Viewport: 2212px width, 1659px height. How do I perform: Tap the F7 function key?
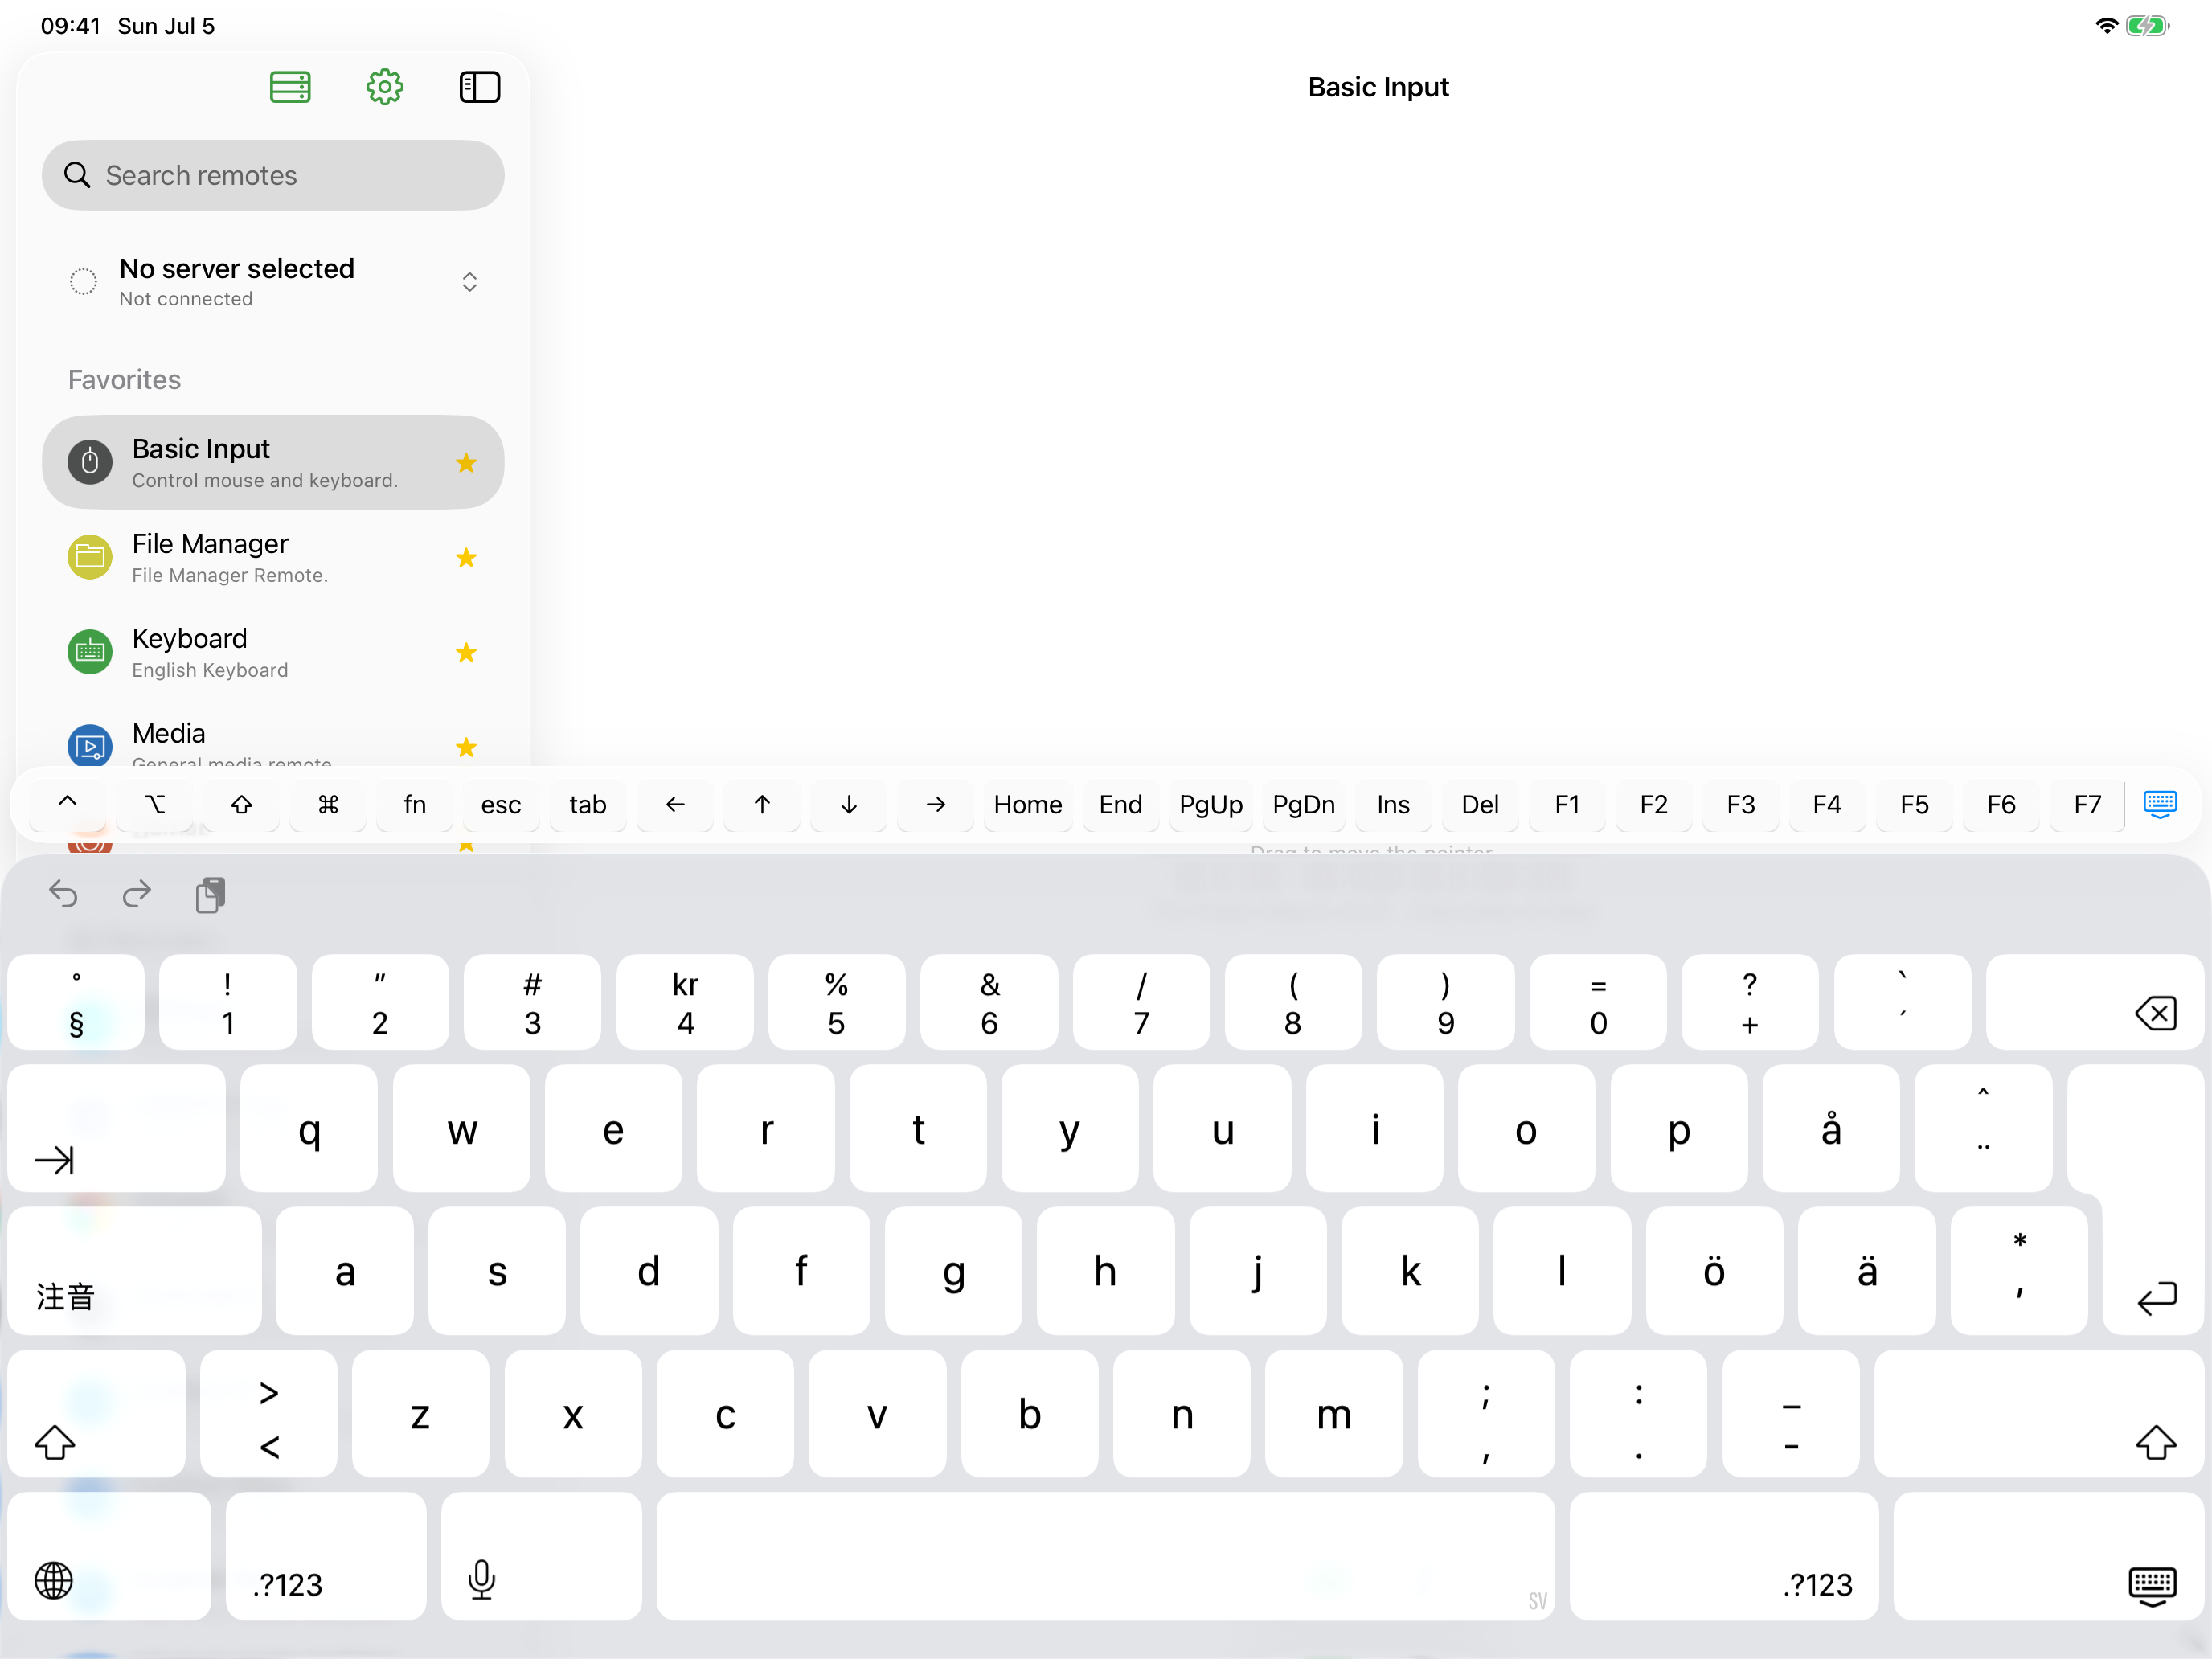click(2087, 804)
